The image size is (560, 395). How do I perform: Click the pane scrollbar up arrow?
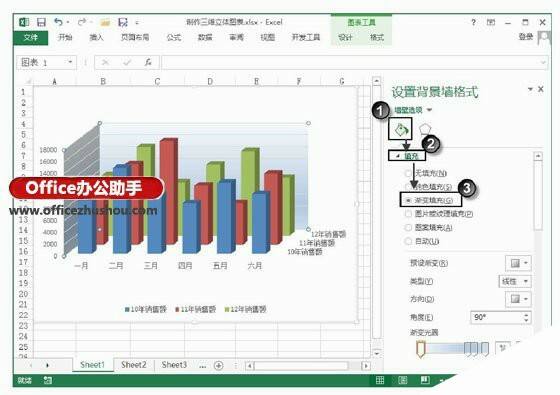point(538,156)
